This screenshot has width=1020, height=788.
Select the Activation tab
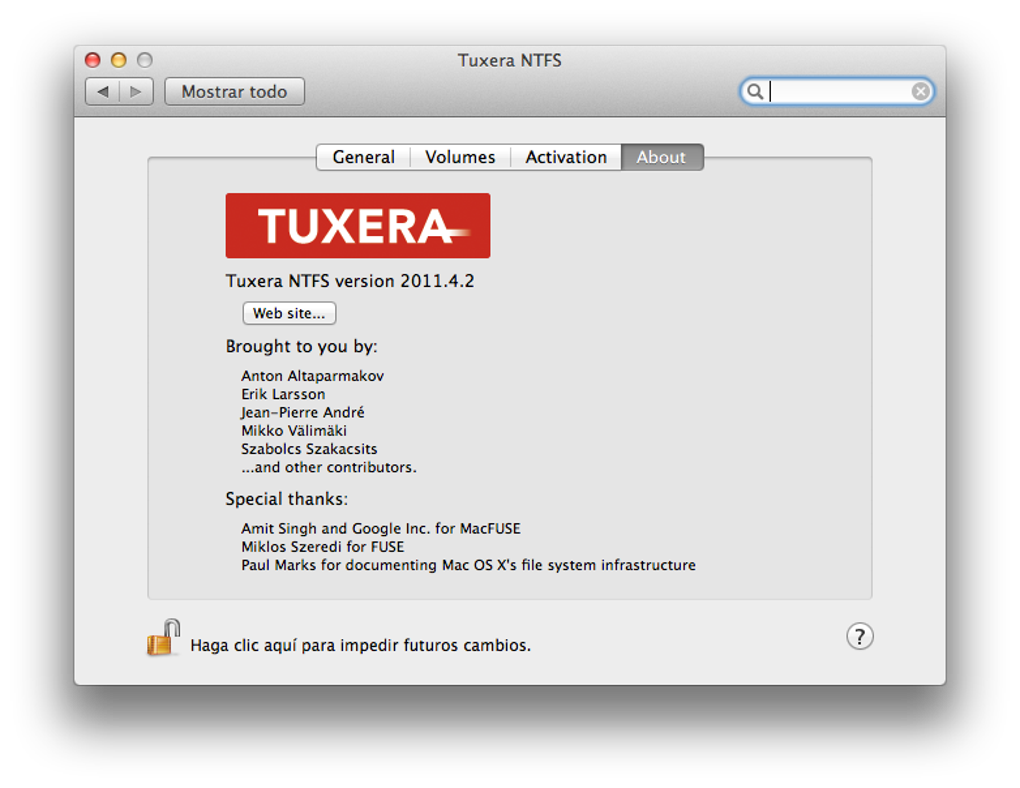coord(566,157)
